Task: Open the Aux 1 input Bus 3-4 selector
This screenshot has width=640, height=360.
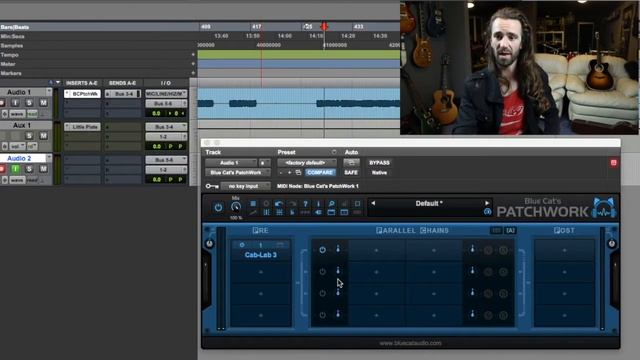Action: [x=166, y=127]
